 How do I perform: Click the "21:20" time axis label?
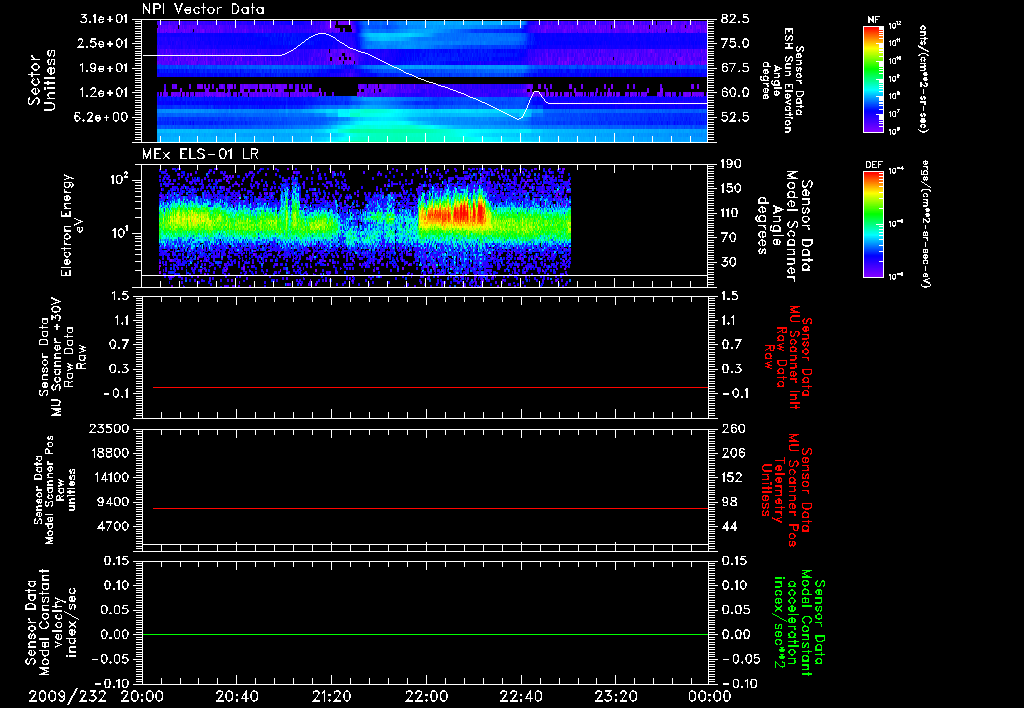pos(331,696)
